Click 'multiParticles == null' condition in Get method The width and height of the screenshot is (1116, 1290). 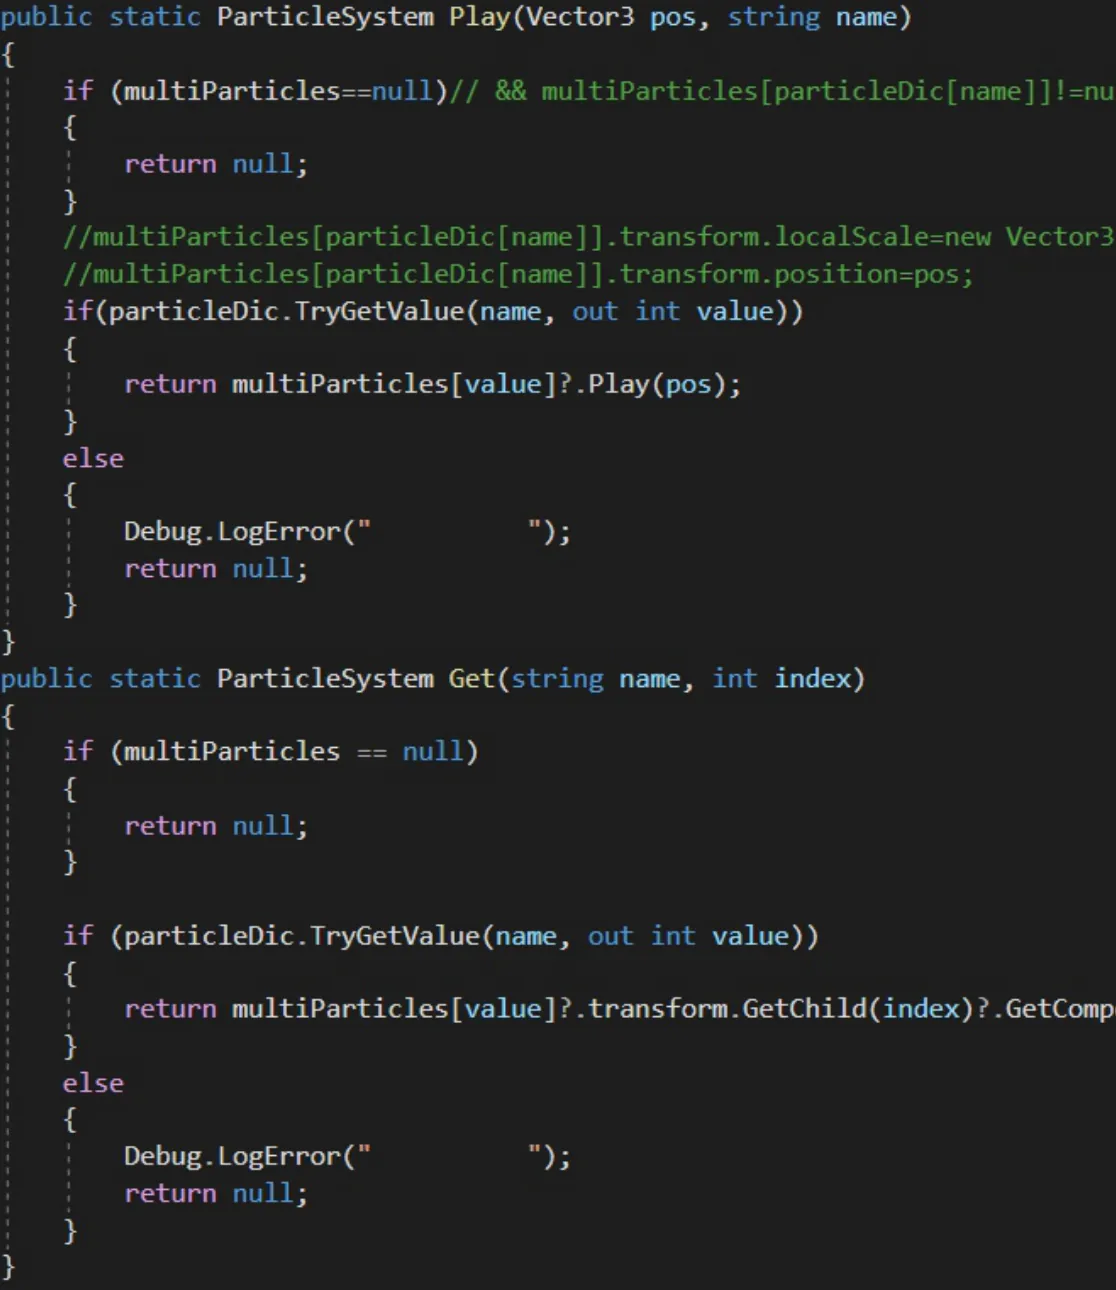pos(293,752)
